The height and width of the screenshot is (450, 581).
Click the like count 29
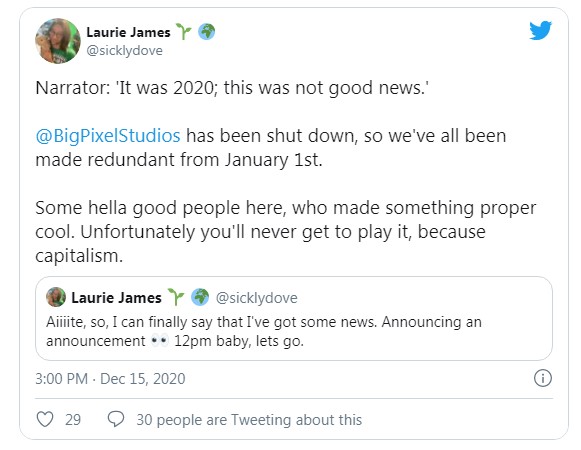[73, 420]
